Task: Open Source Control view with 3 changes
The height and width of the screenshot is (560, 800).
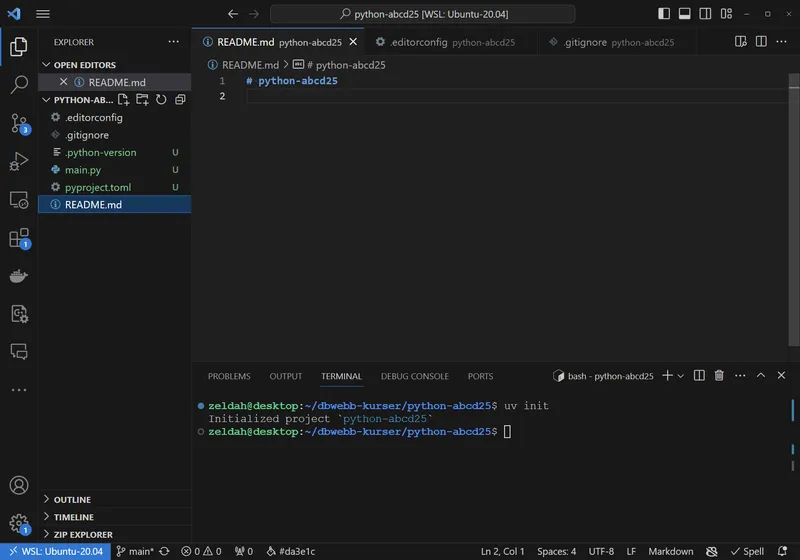Action: coord(19,123)
